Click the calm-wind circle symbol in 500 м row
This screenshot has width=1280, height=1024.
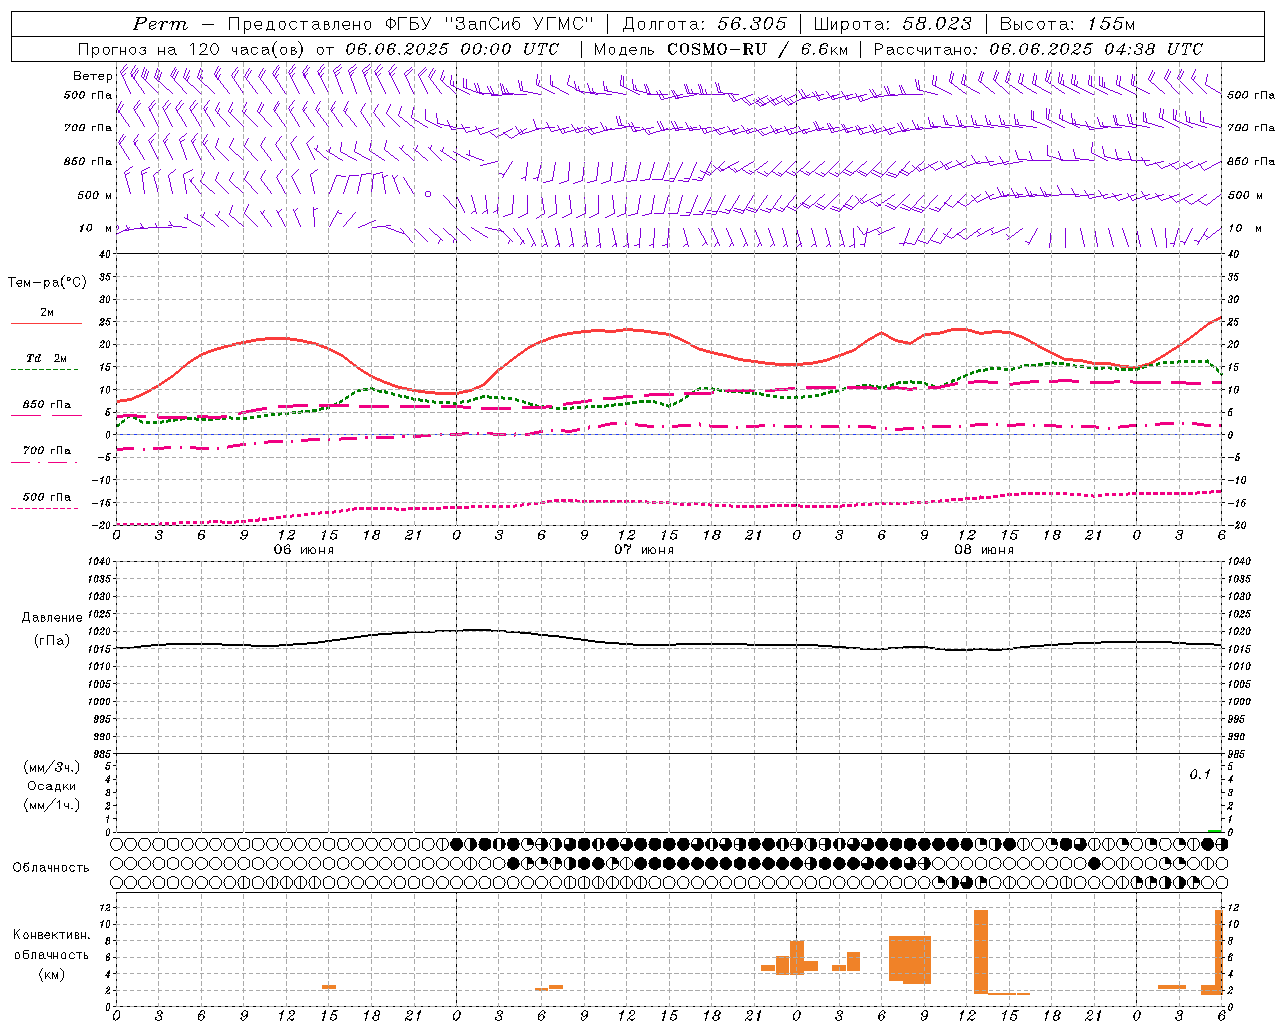pos(428,194)
